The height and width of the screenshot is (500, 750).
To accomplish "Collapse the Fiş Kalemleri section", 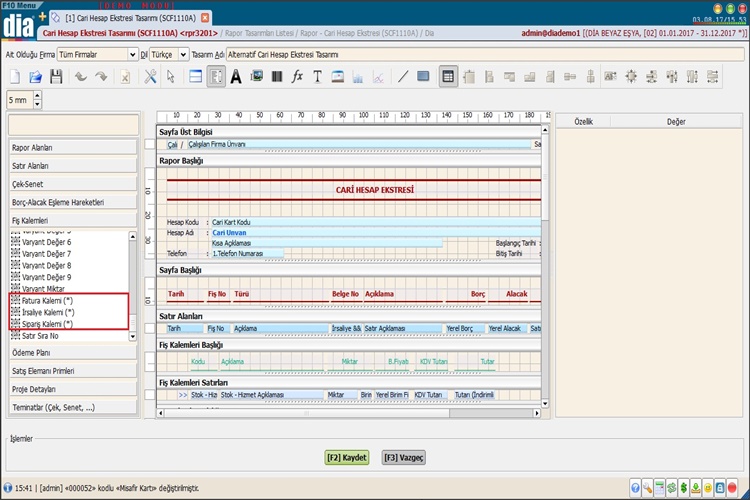I will click(x=73, y=220).
